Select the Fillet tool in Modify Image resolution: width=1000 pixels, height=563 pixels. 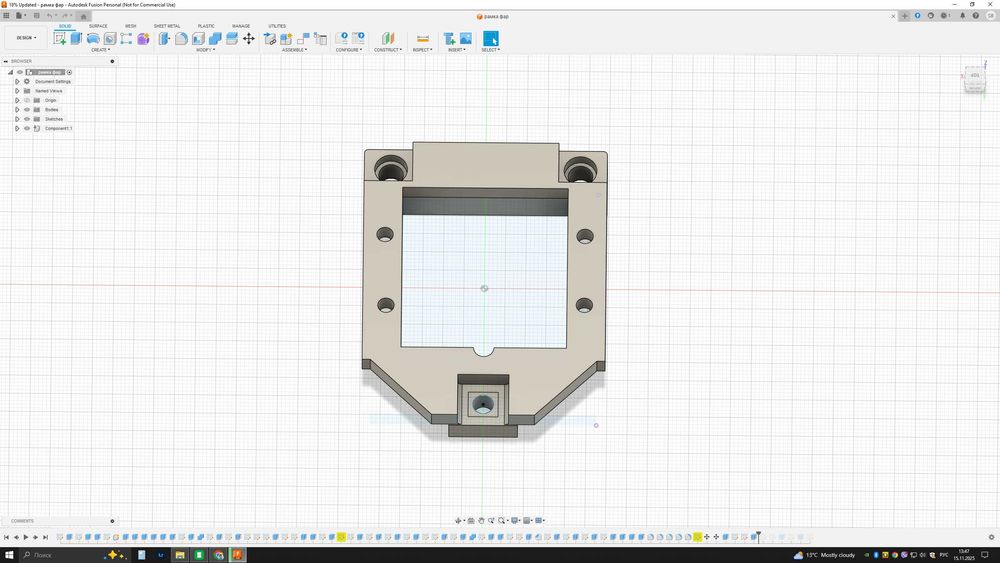(181, 38)
